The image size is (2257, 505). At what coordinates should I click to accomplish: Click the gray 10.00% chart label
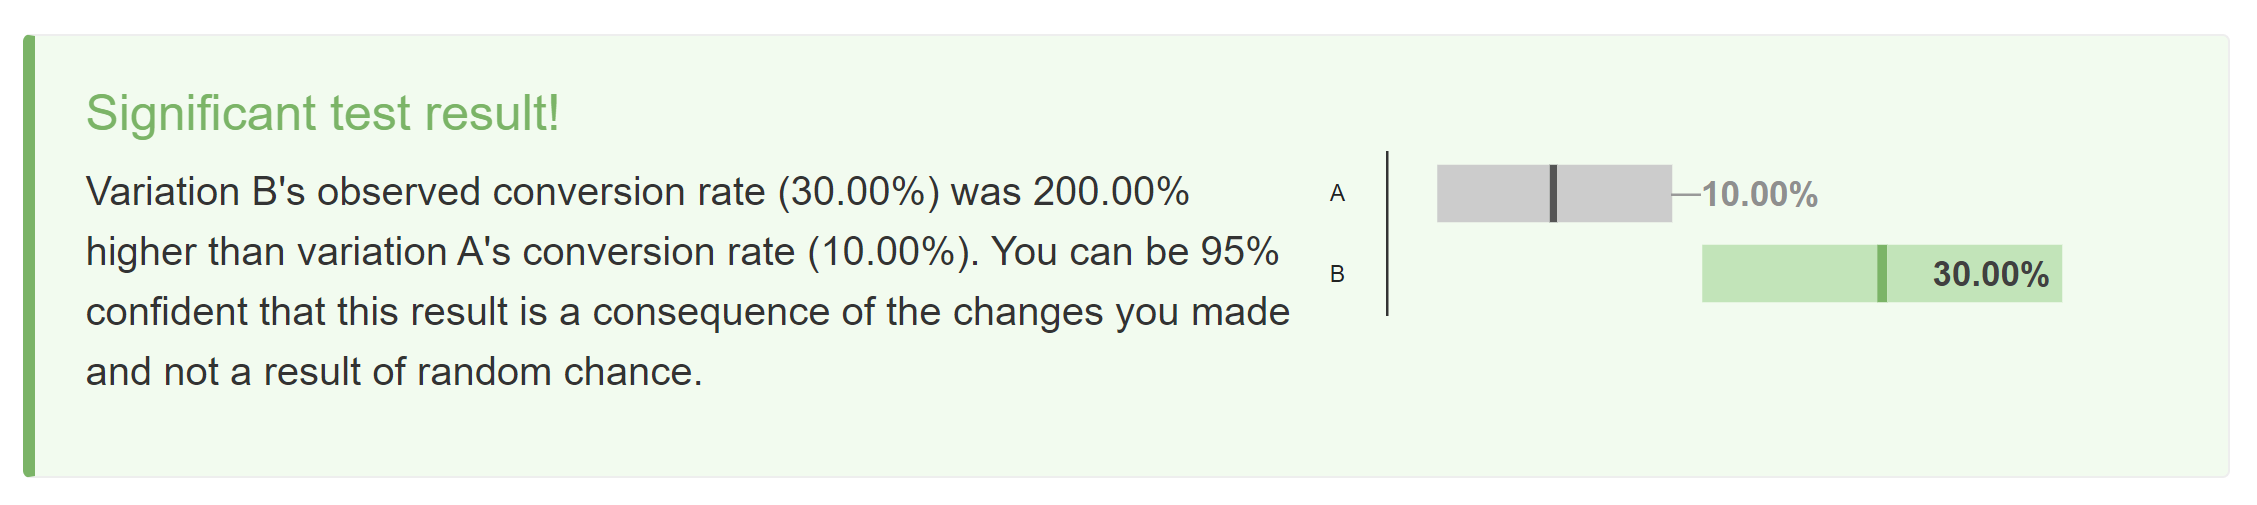(1760, 194)
